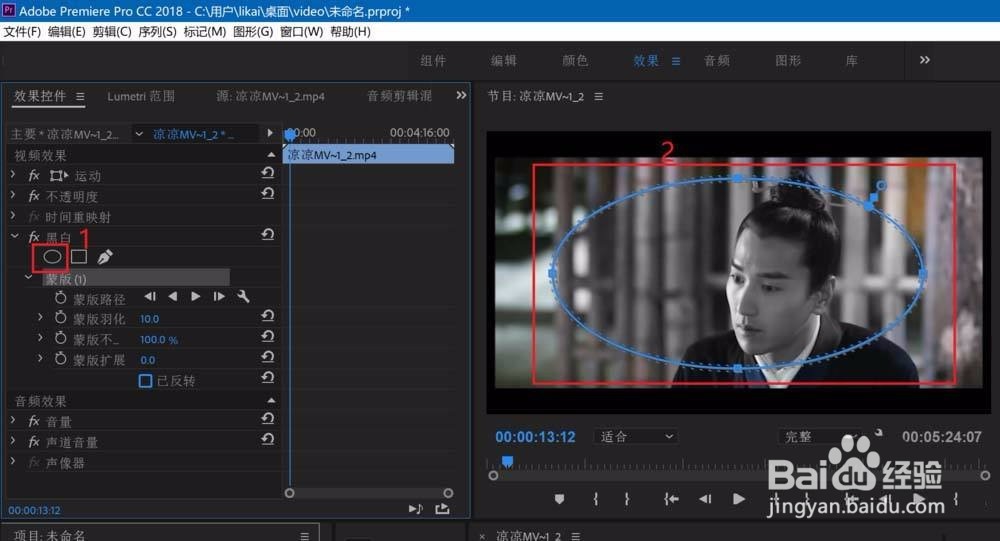Toggle the 已反转 checkbox
1000x541 pixels.
point(145,381)
